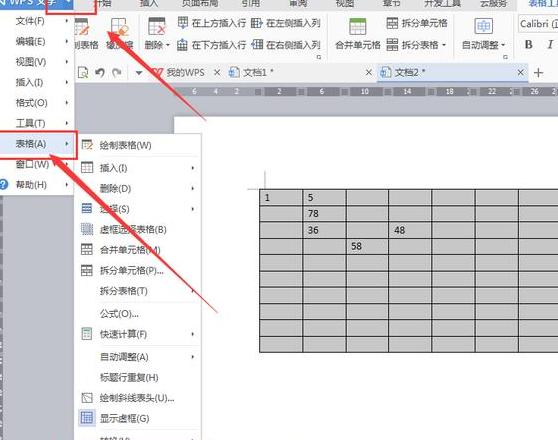Click the insert row above icon
The height and width of the screenshot is (440, 558).
pyautogui.click(x=183, y=23)
